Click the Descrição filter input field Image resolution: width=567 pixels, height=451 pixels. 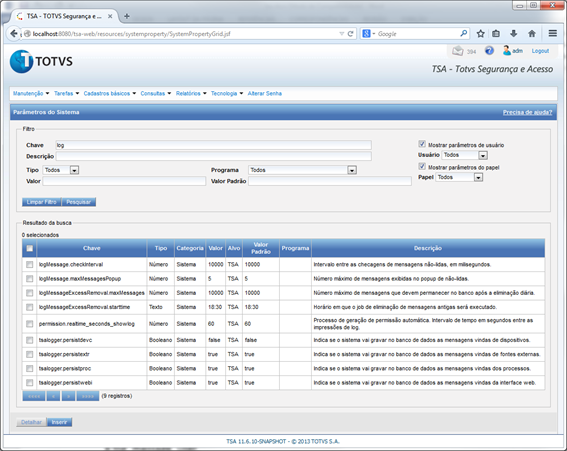tap(213, 156)
